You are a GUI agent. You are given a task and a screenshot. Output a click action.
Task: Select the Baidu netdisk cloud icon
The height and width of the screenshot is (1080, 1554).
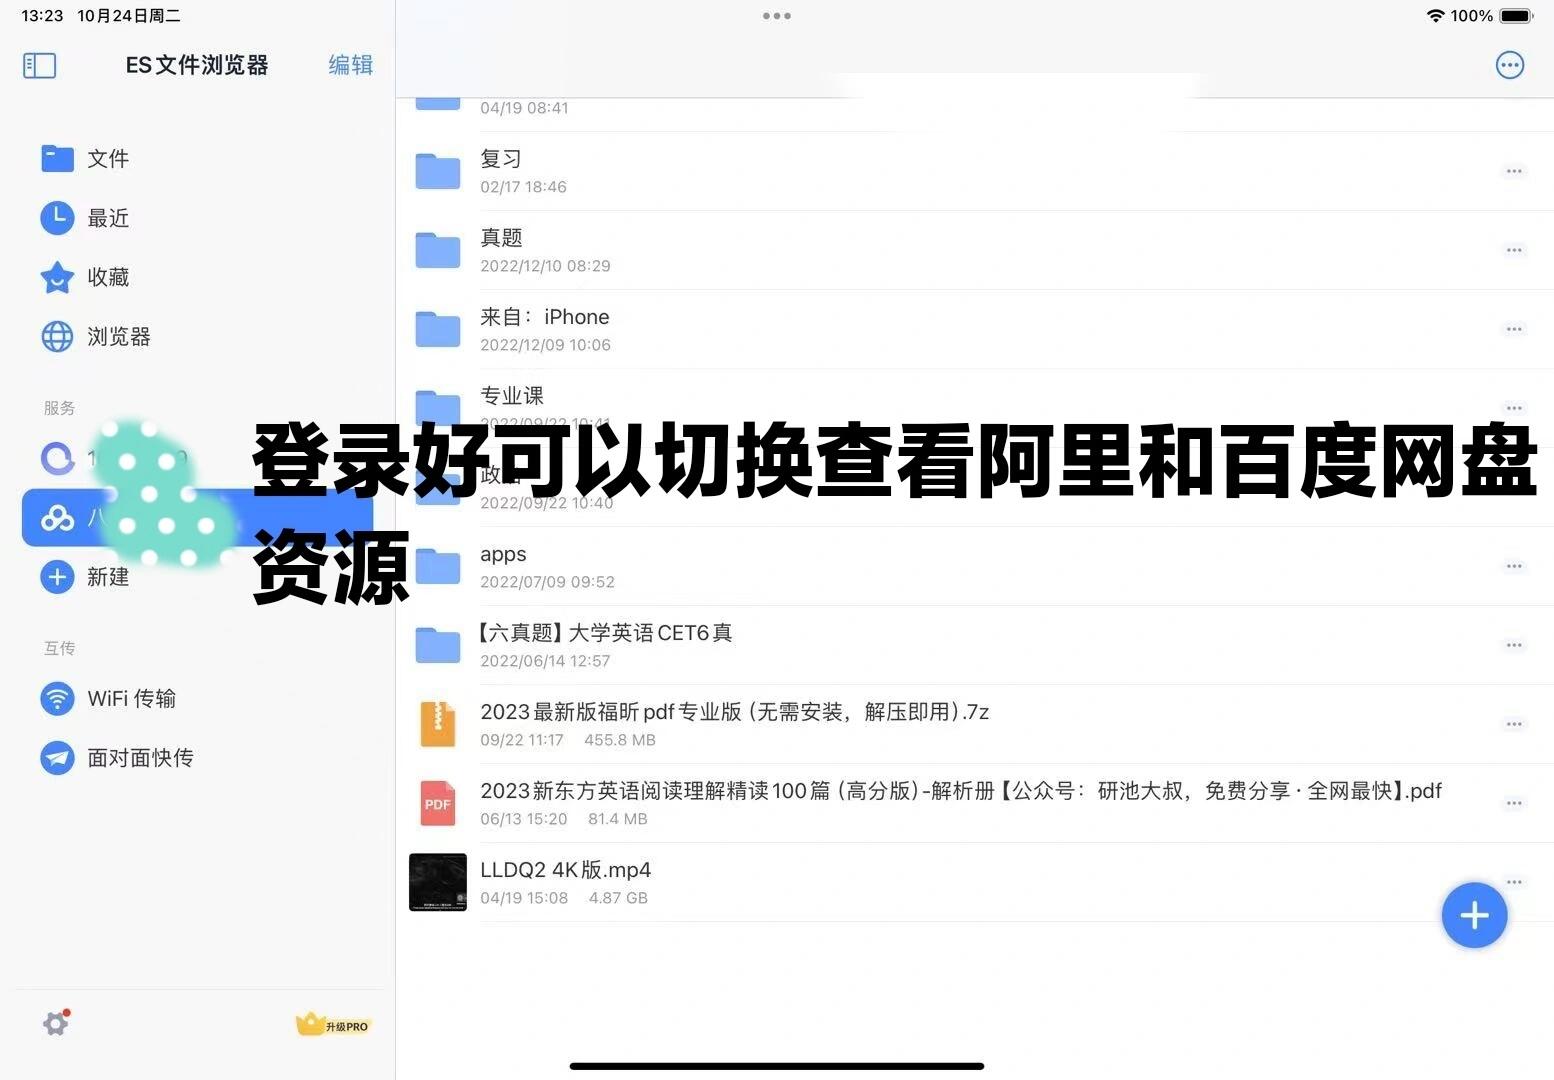57,518
